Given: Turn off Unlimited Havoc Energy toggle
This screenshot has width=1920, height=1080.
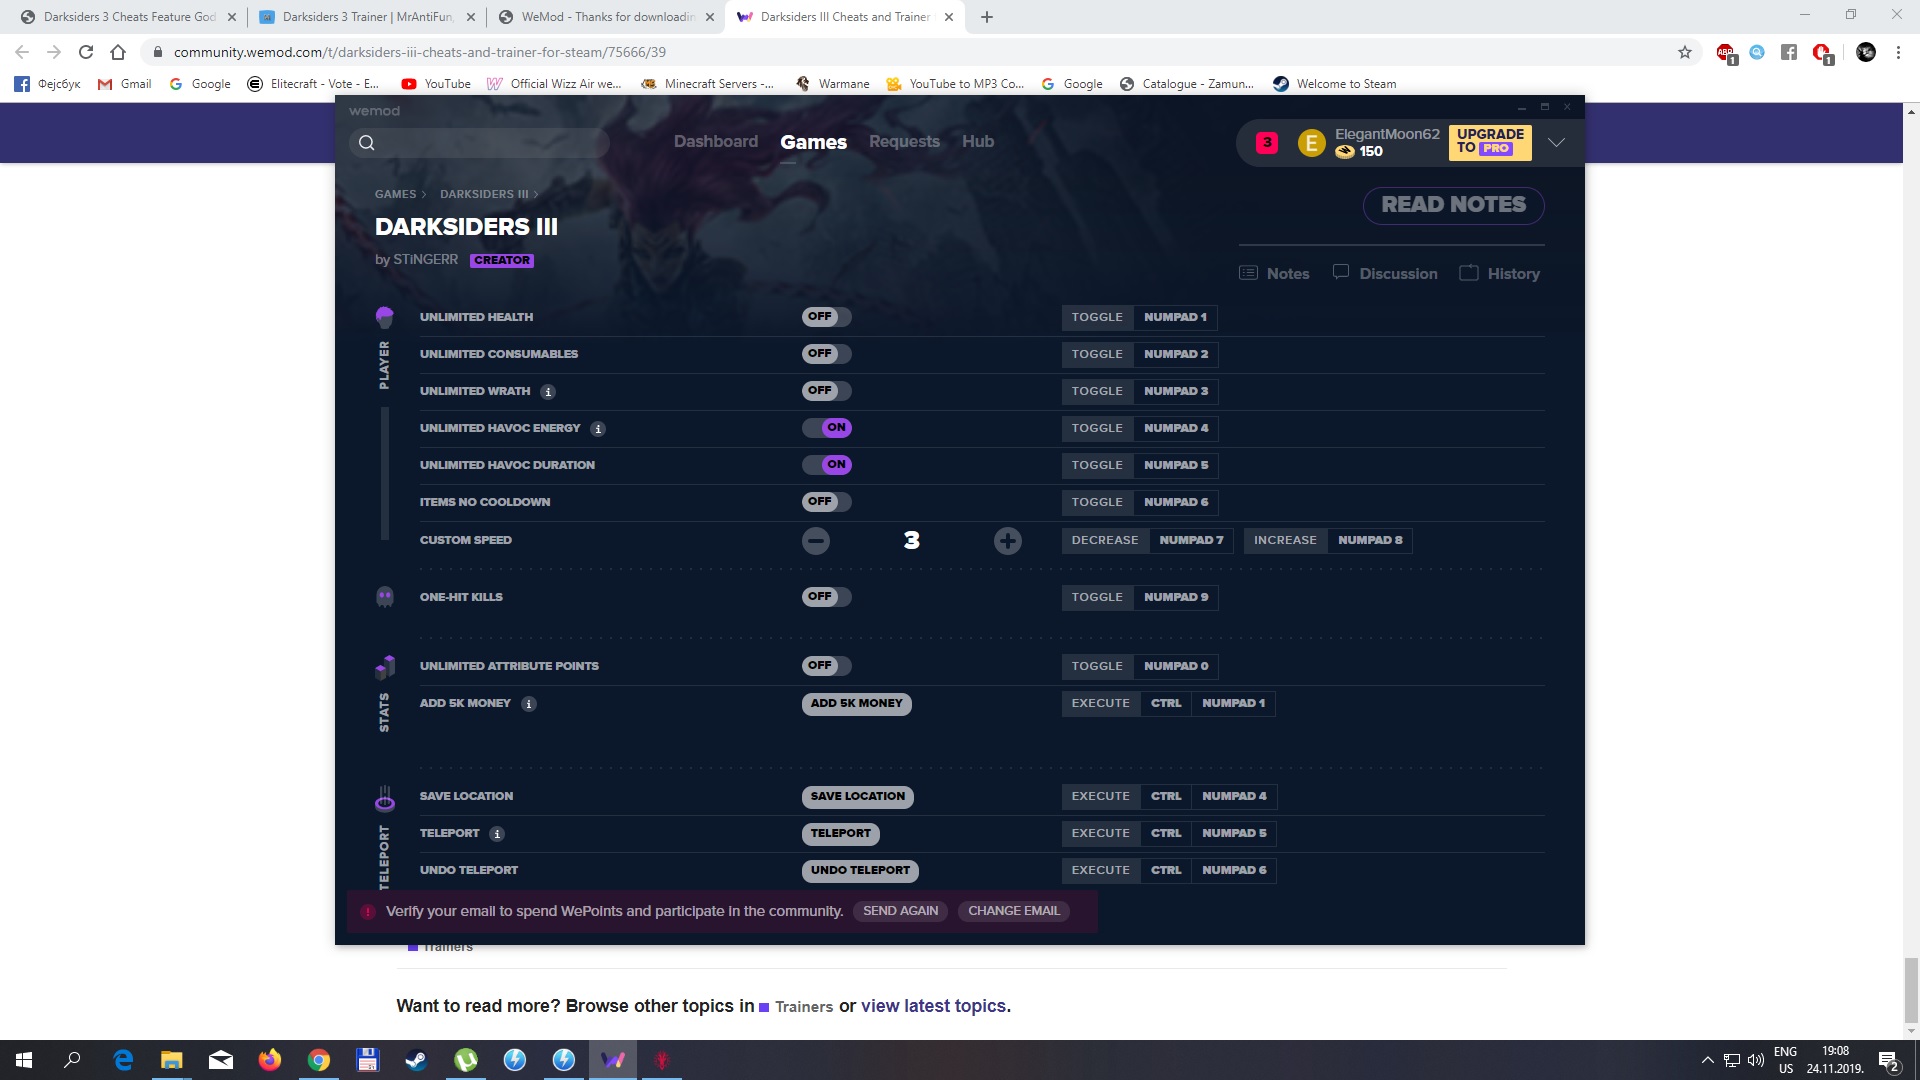Looking at the screenshot, I should pyautogui.click(x=826, y=428).
